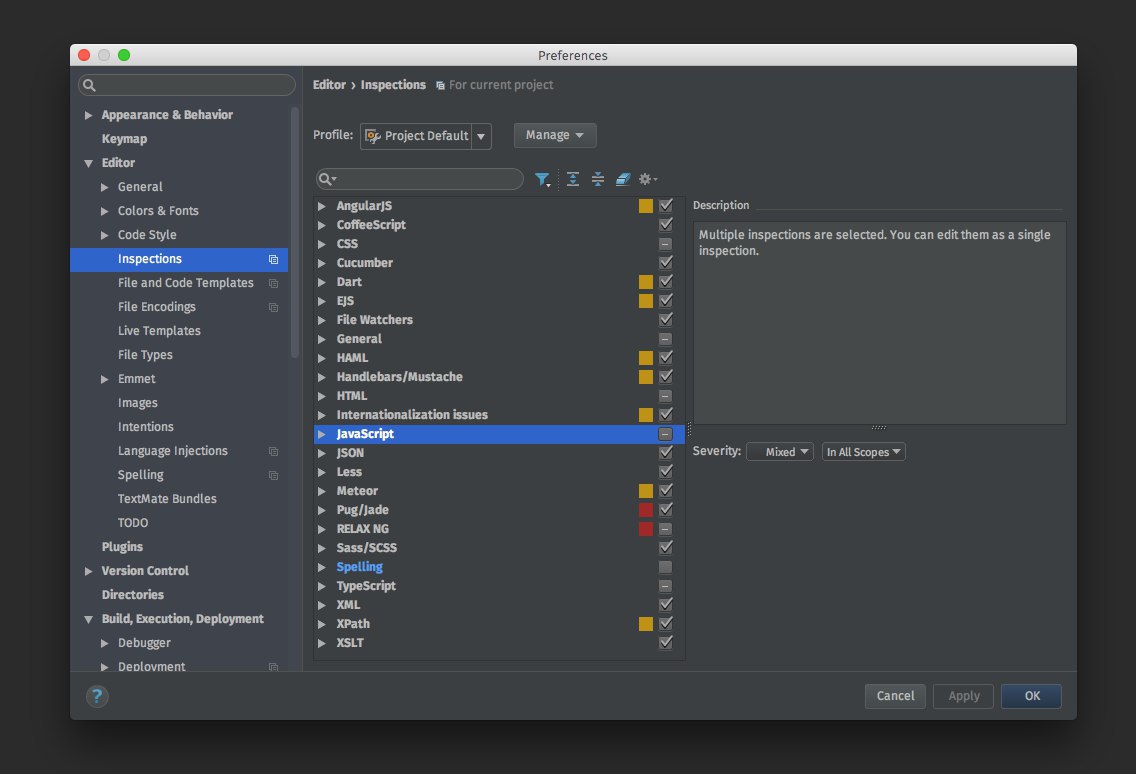
Task: Enable the Spelling inspections checkbox
Action: click(666, 567)
